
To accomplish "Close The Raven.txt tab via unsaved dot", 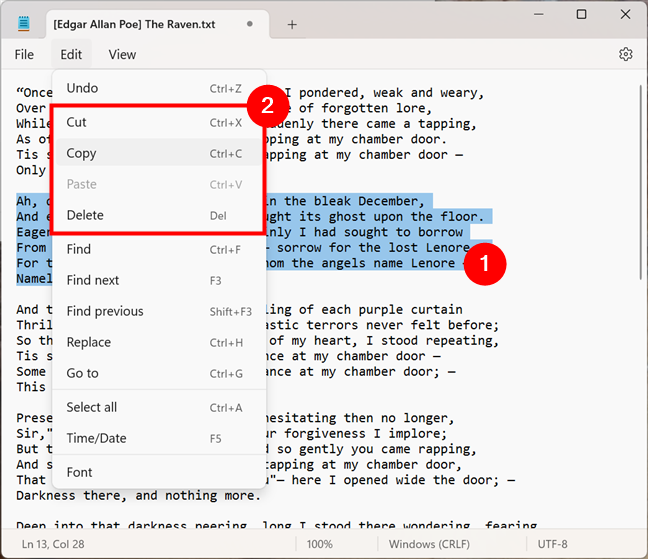I will click(x=250, y=24).
